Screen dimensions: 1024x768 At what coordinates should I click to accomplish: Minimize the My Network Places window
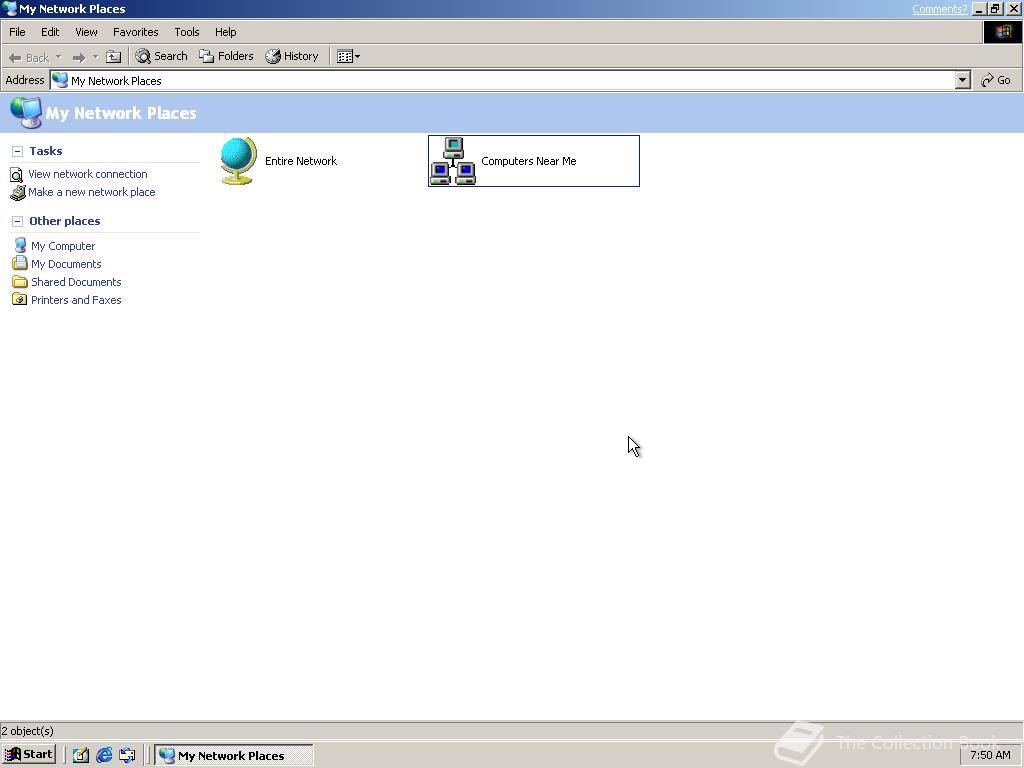point(979,9)
